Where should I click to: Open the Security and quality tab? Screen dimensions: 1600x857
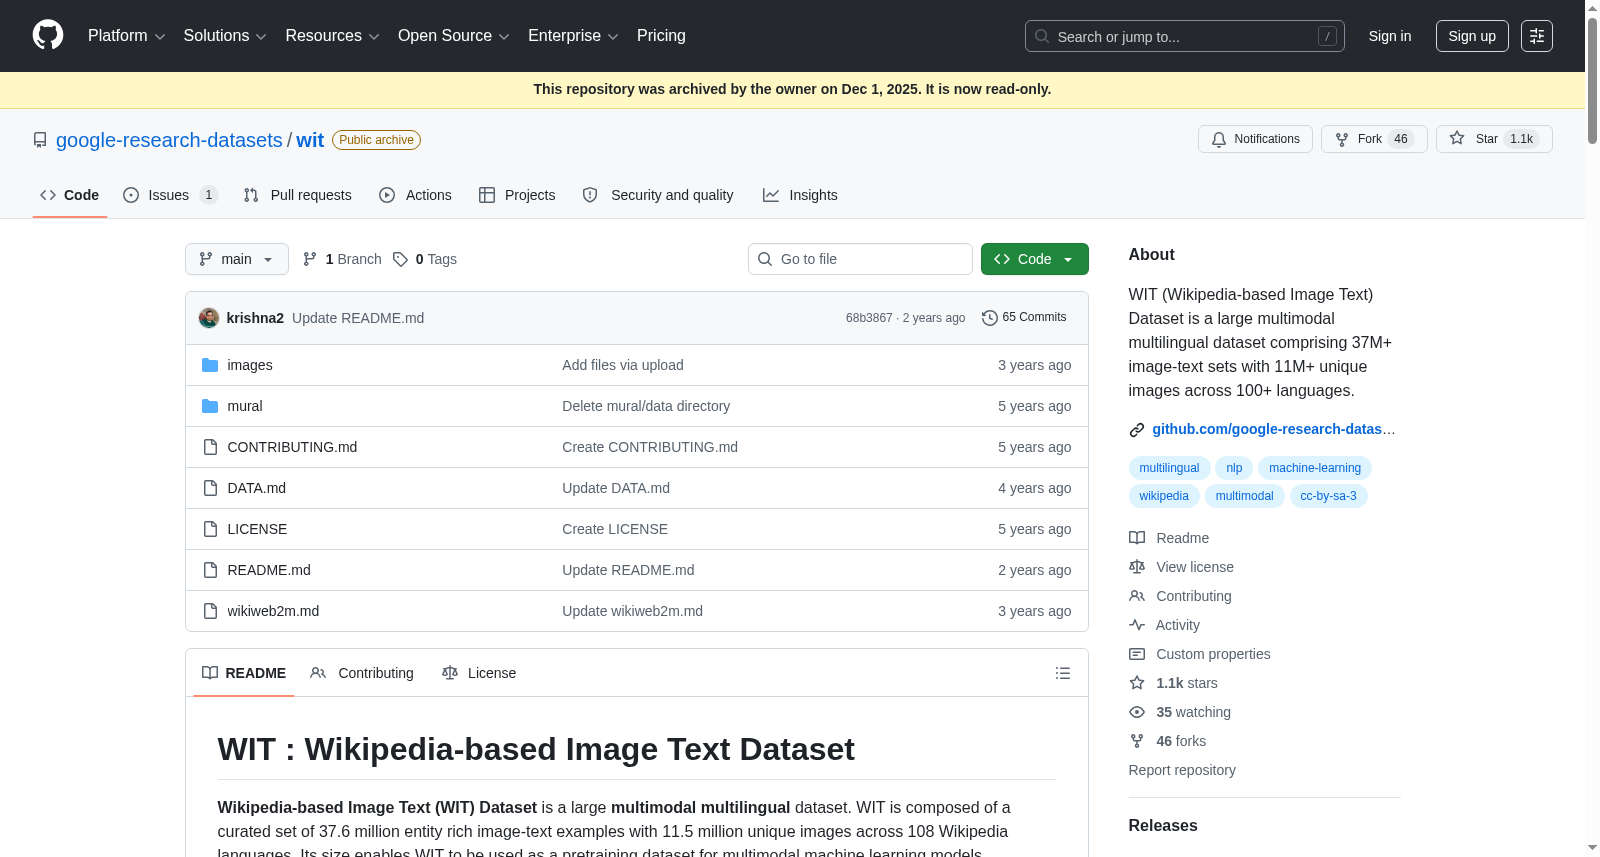tap(658, 195)
